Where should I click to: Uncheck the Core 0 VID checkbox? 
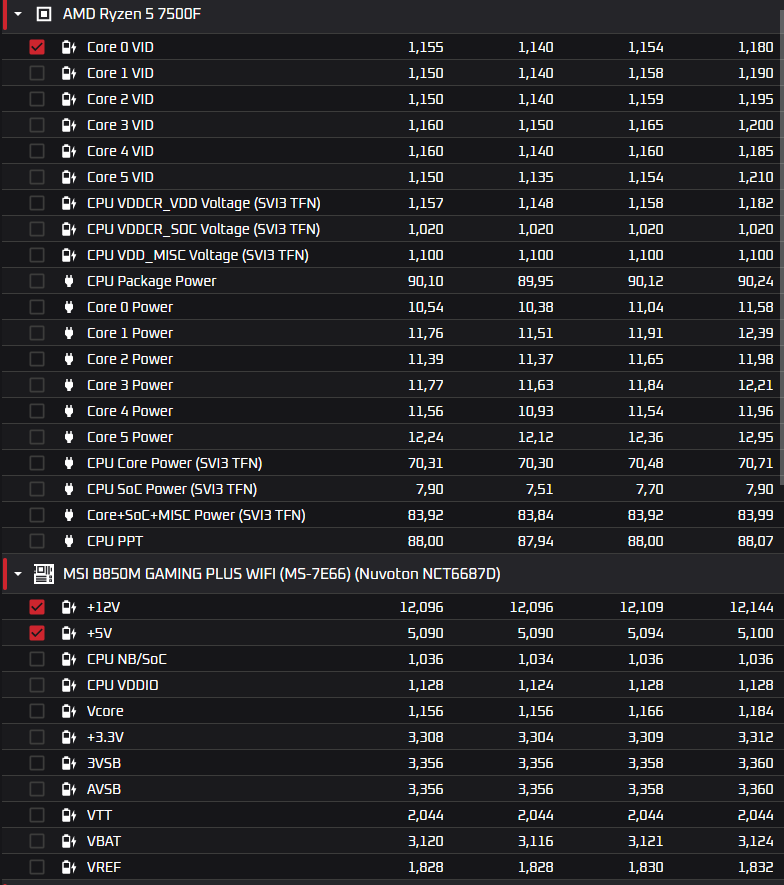pyautogui.click(x=37, y=47)
